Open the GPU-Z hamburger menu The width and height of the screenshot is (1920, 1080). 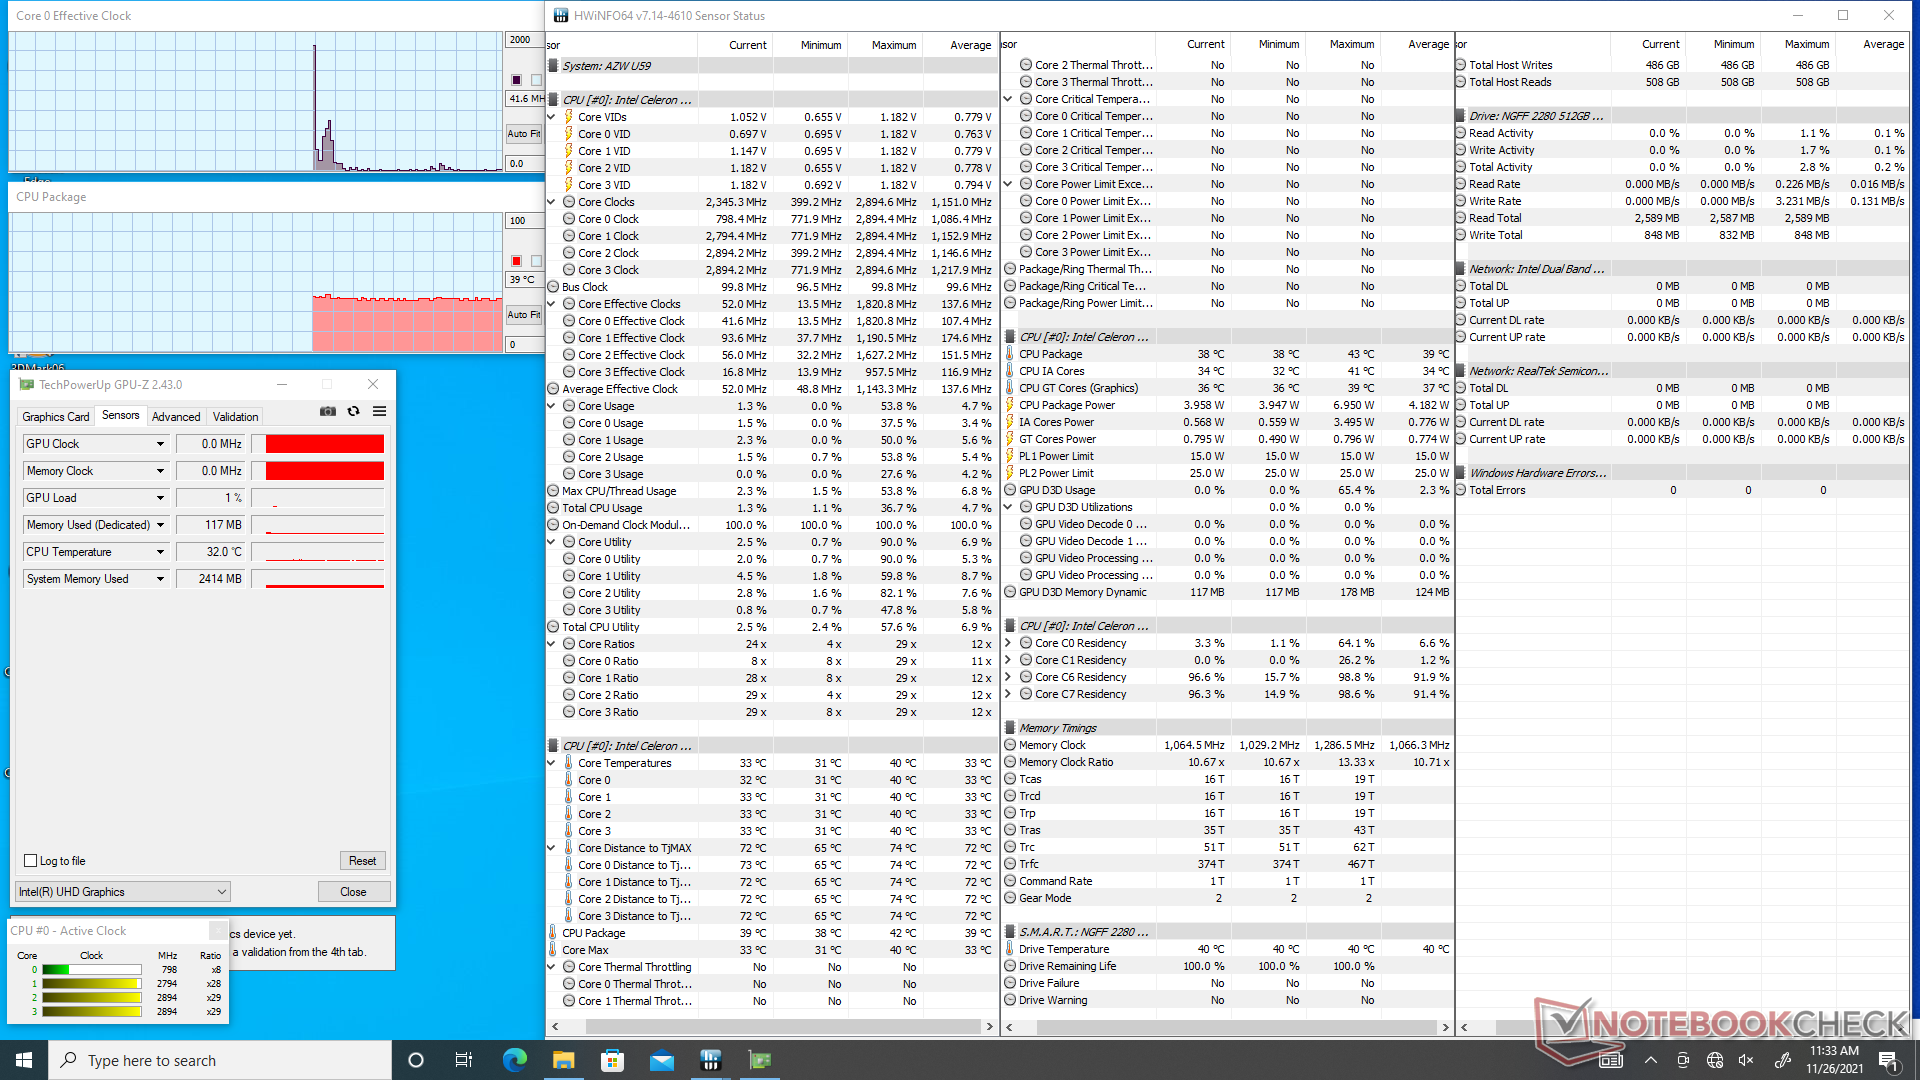[380, 411]
